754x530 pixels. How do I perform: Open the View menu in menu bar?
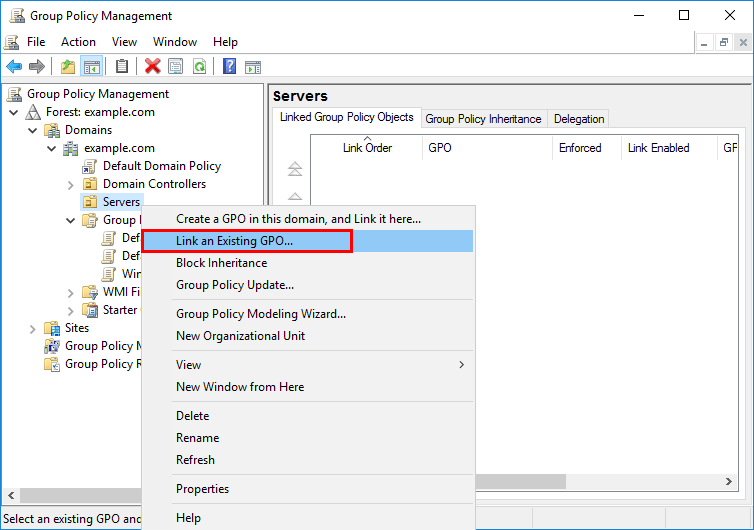point(125,42)
